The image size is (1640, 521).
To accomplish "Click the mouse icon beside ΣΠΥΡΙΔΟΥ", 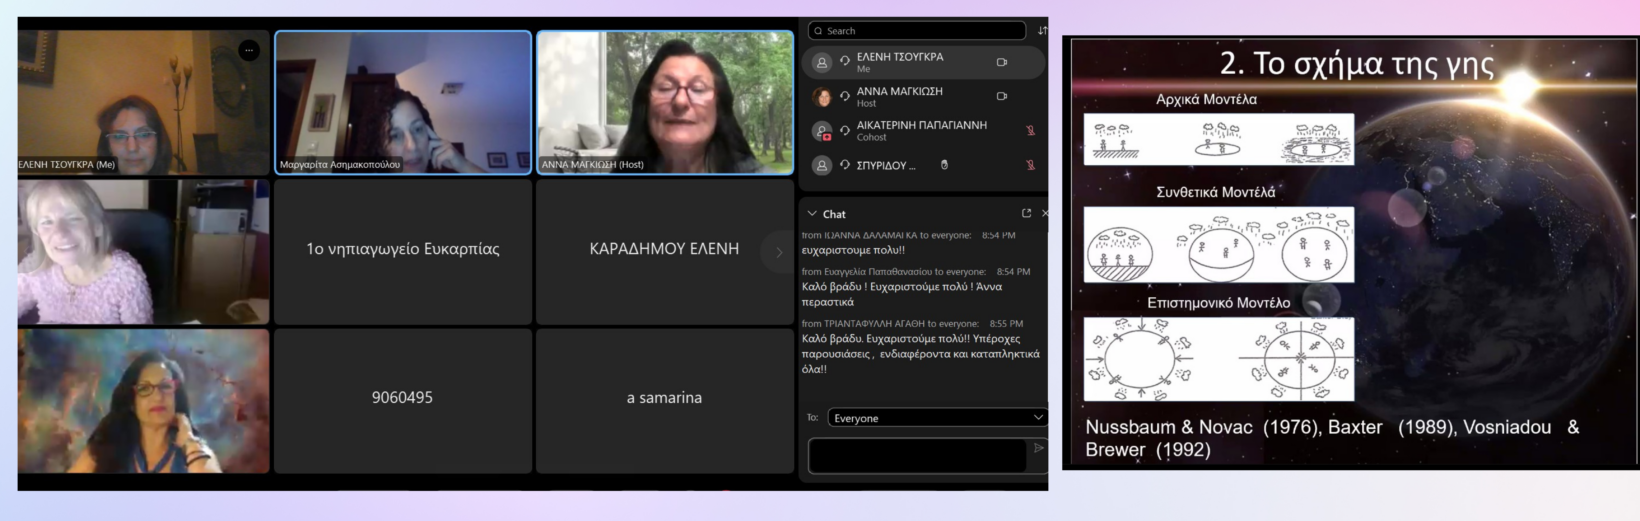I will [944, 165].
